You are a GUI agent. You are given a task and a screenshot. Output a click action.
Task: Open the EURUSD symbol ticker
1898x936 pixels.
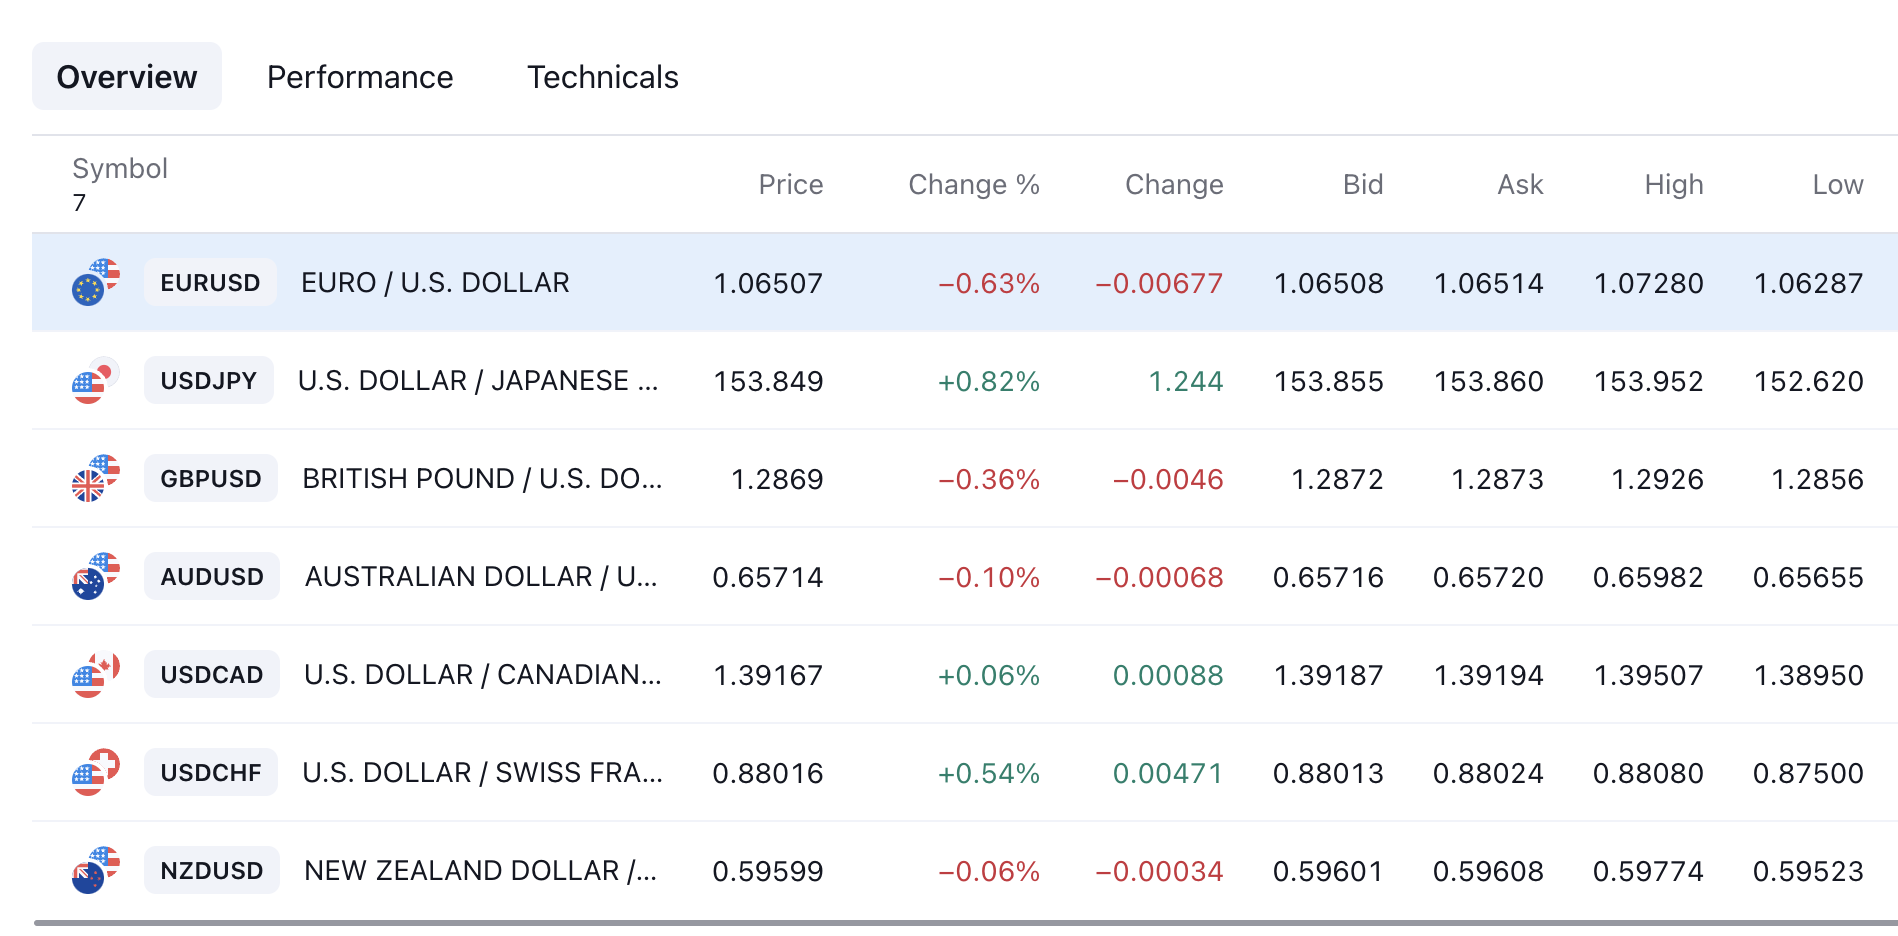[210, 283]
